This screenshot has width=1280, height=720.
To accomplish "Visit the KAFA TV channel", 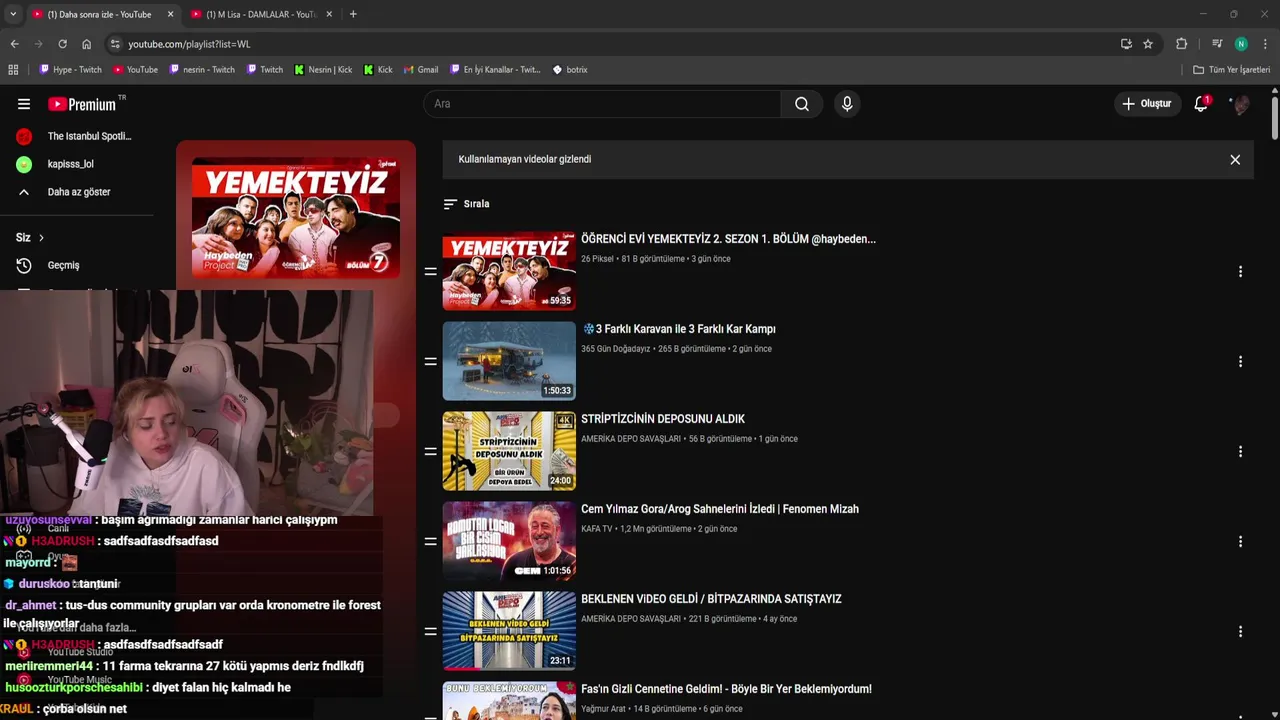I will (x=597, y=529).
